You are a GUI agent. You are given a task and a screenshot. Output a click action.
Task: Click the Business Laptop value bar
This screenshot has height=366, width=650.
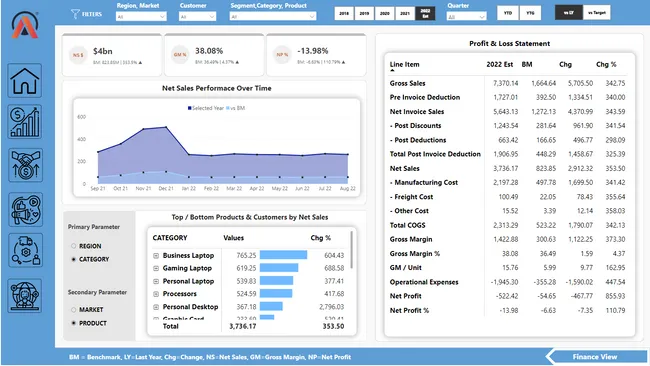pyautogui.click(x=283, y=255)
